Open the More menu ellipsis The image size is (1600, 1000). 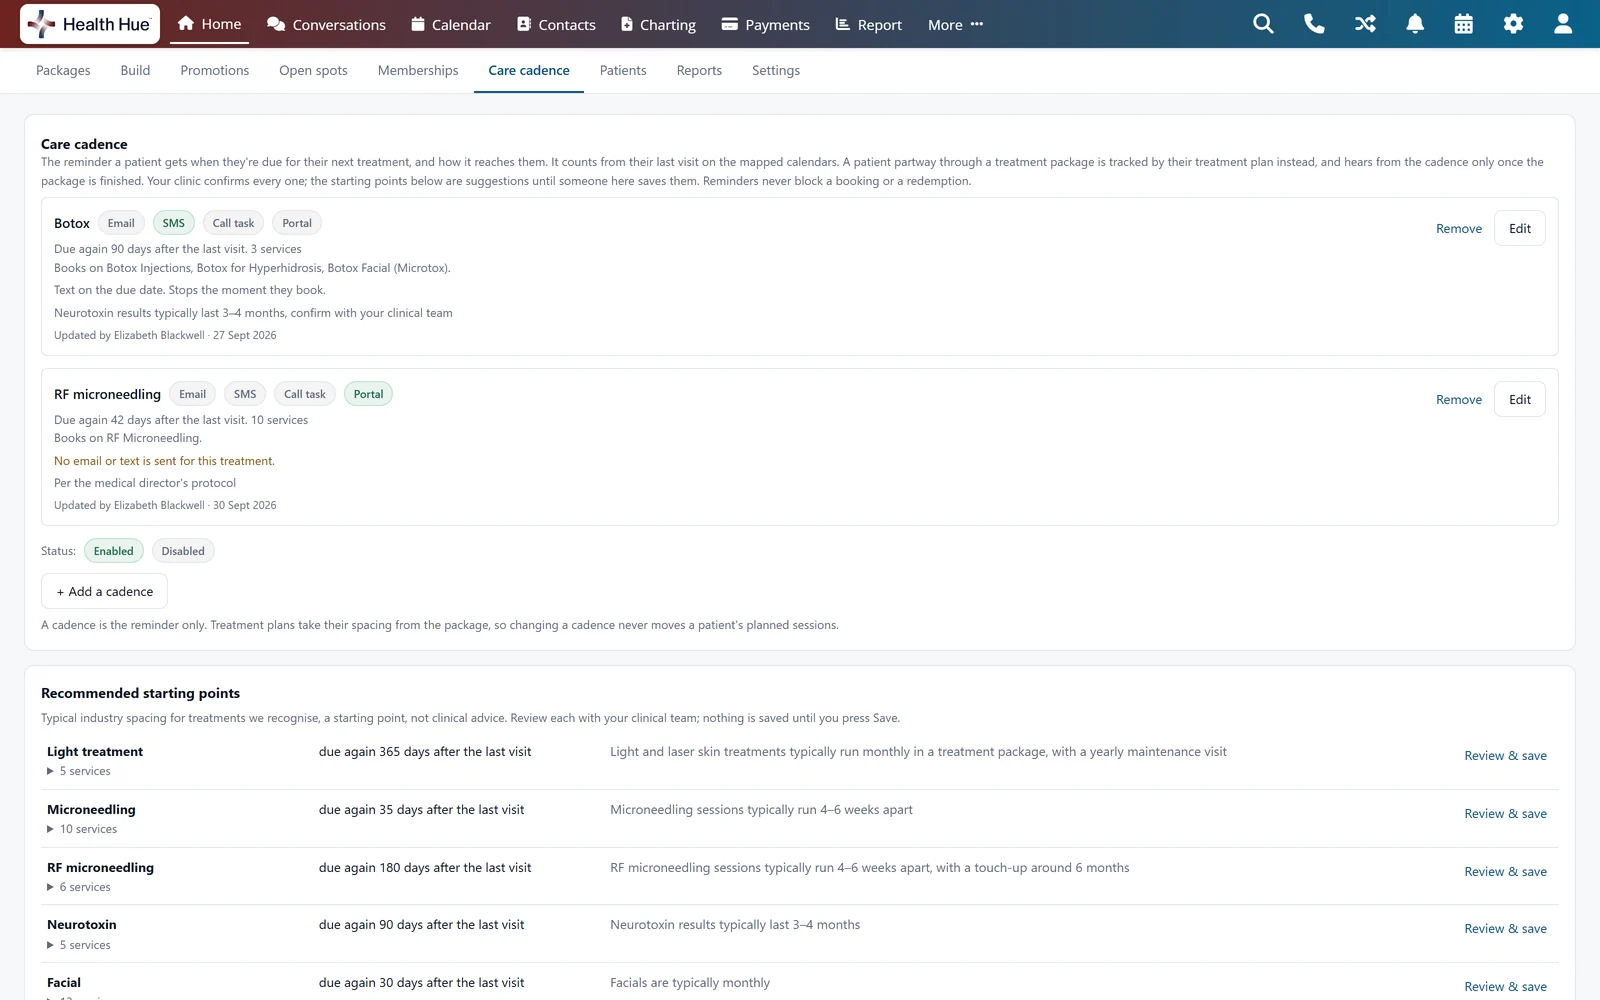point(955,24)
